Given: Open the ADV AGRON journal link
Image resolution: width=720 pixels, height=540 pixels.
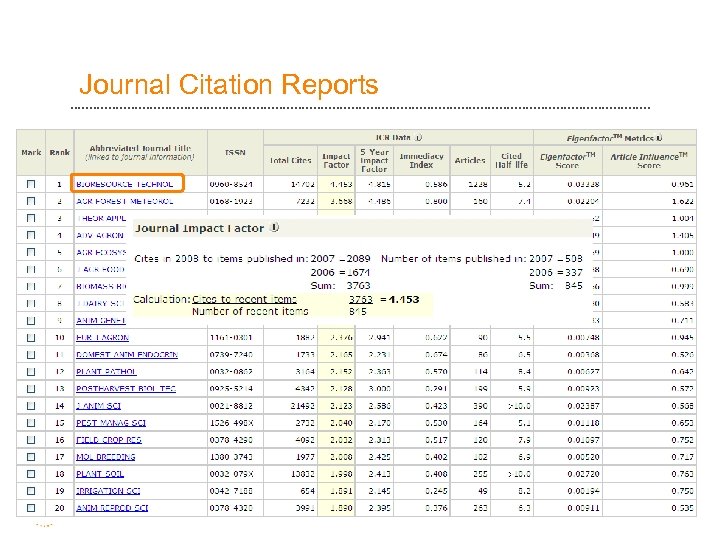Looking at the screenshot, I should [100, 235].
